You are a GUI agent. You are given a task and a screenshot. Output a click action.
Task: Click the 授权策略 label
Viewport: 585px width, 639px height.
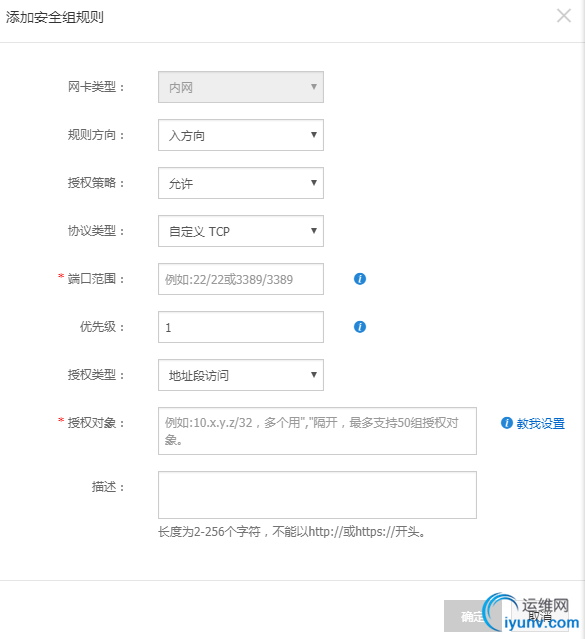[95, 183]
